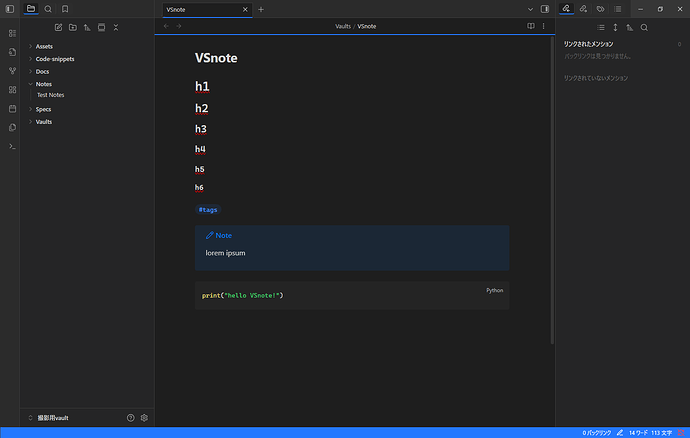Collapse the リンクされたメンション section
Screen dimensions: 690x438
pos(588,44)
